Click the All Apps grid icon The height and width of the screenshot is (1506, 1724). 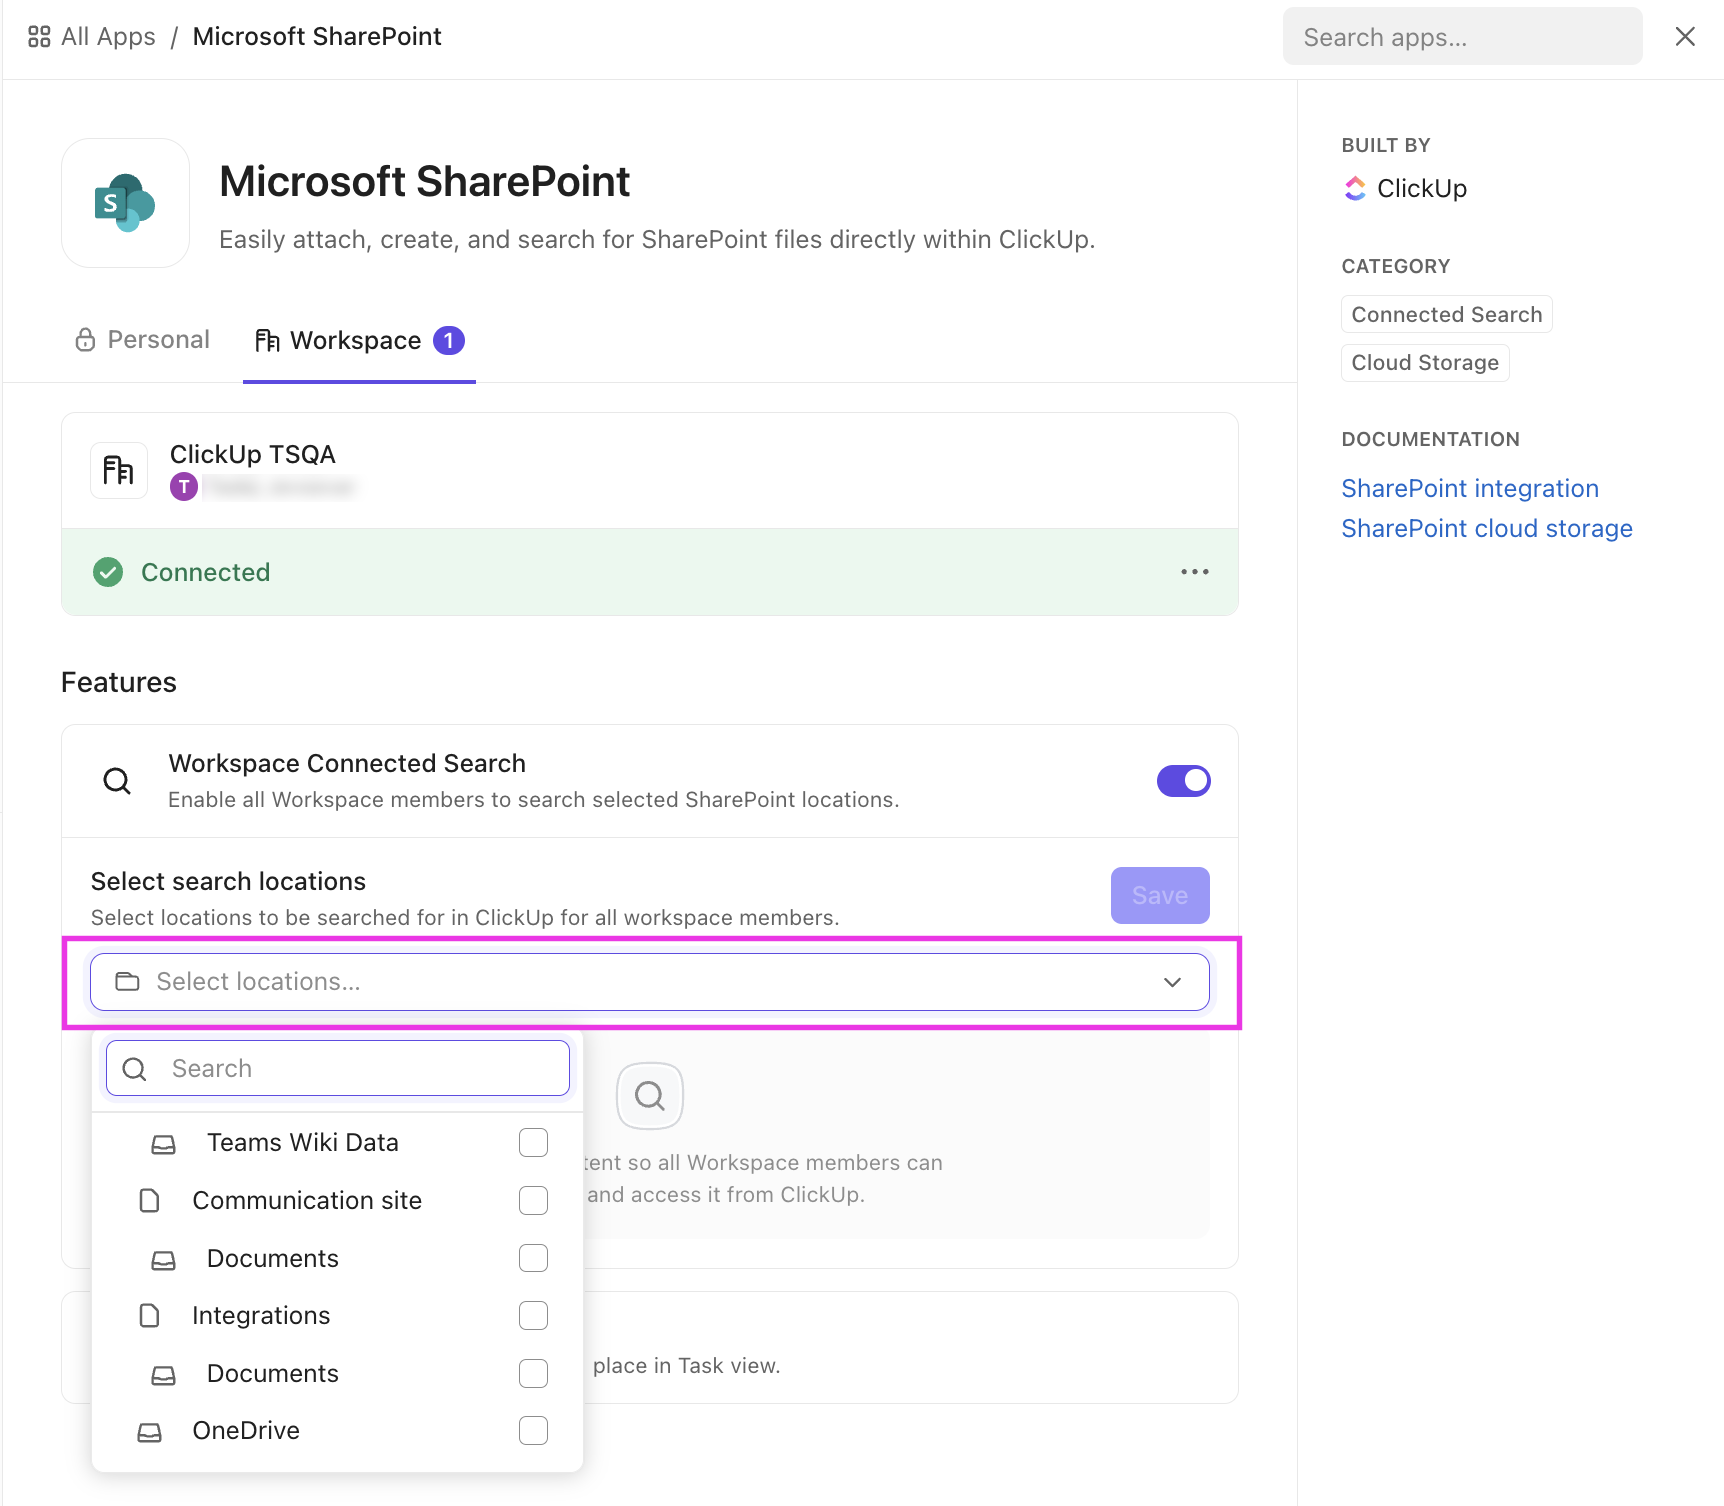[39, 37]
